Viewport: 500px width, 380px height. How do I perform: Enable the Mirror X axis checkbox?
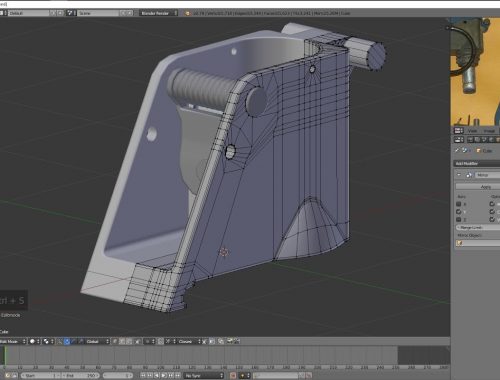point(459,204)
